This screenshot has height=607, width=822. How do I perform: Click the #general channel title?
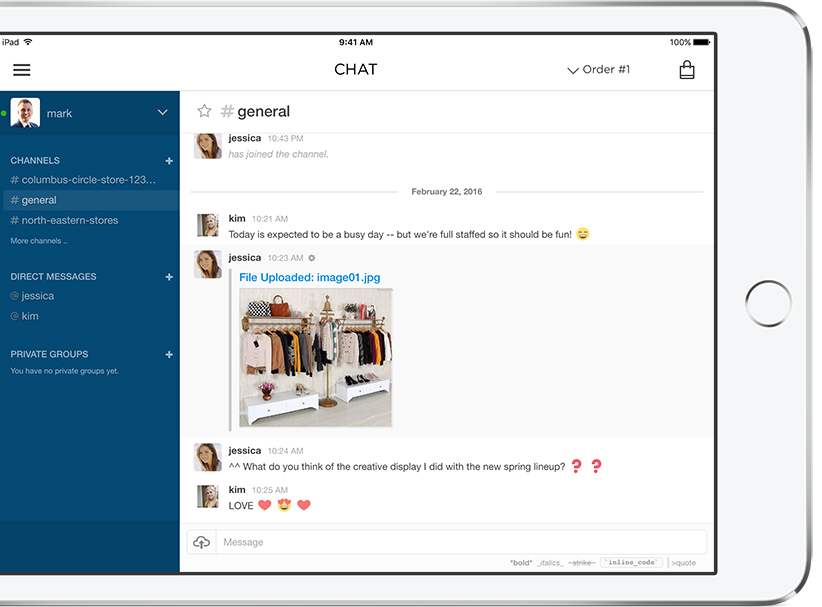click(x=255, y=111)
